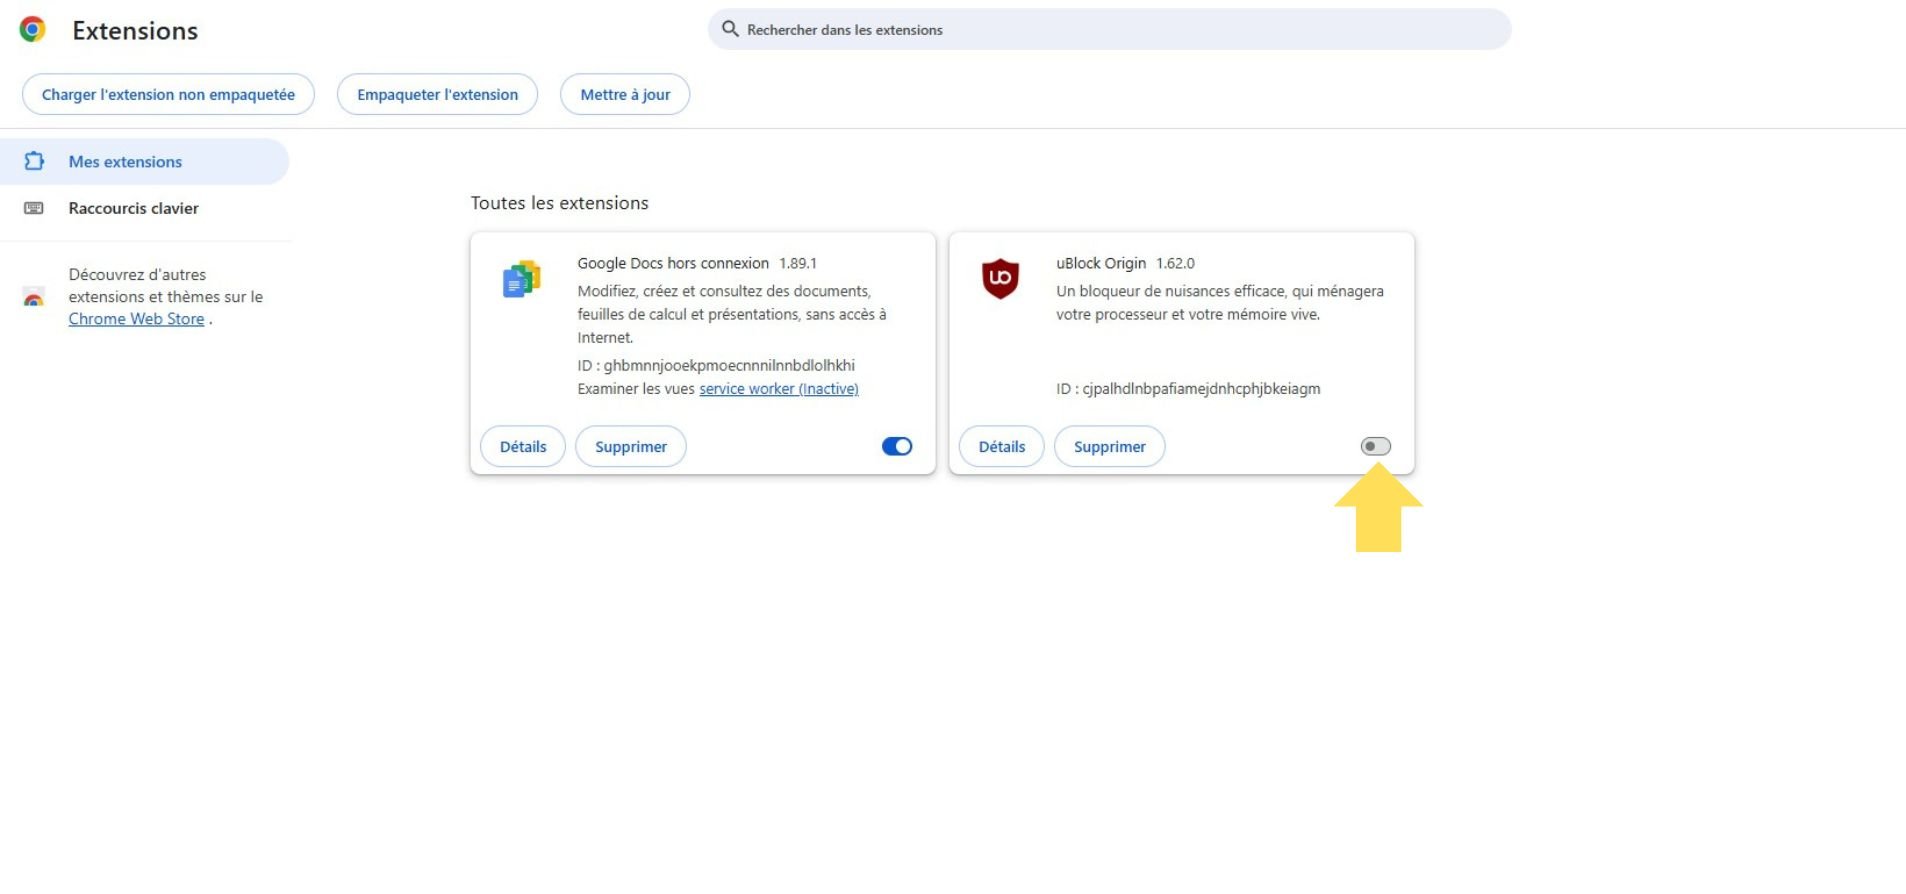Disable Google Docs hors connexion toggle

[897, 446]
